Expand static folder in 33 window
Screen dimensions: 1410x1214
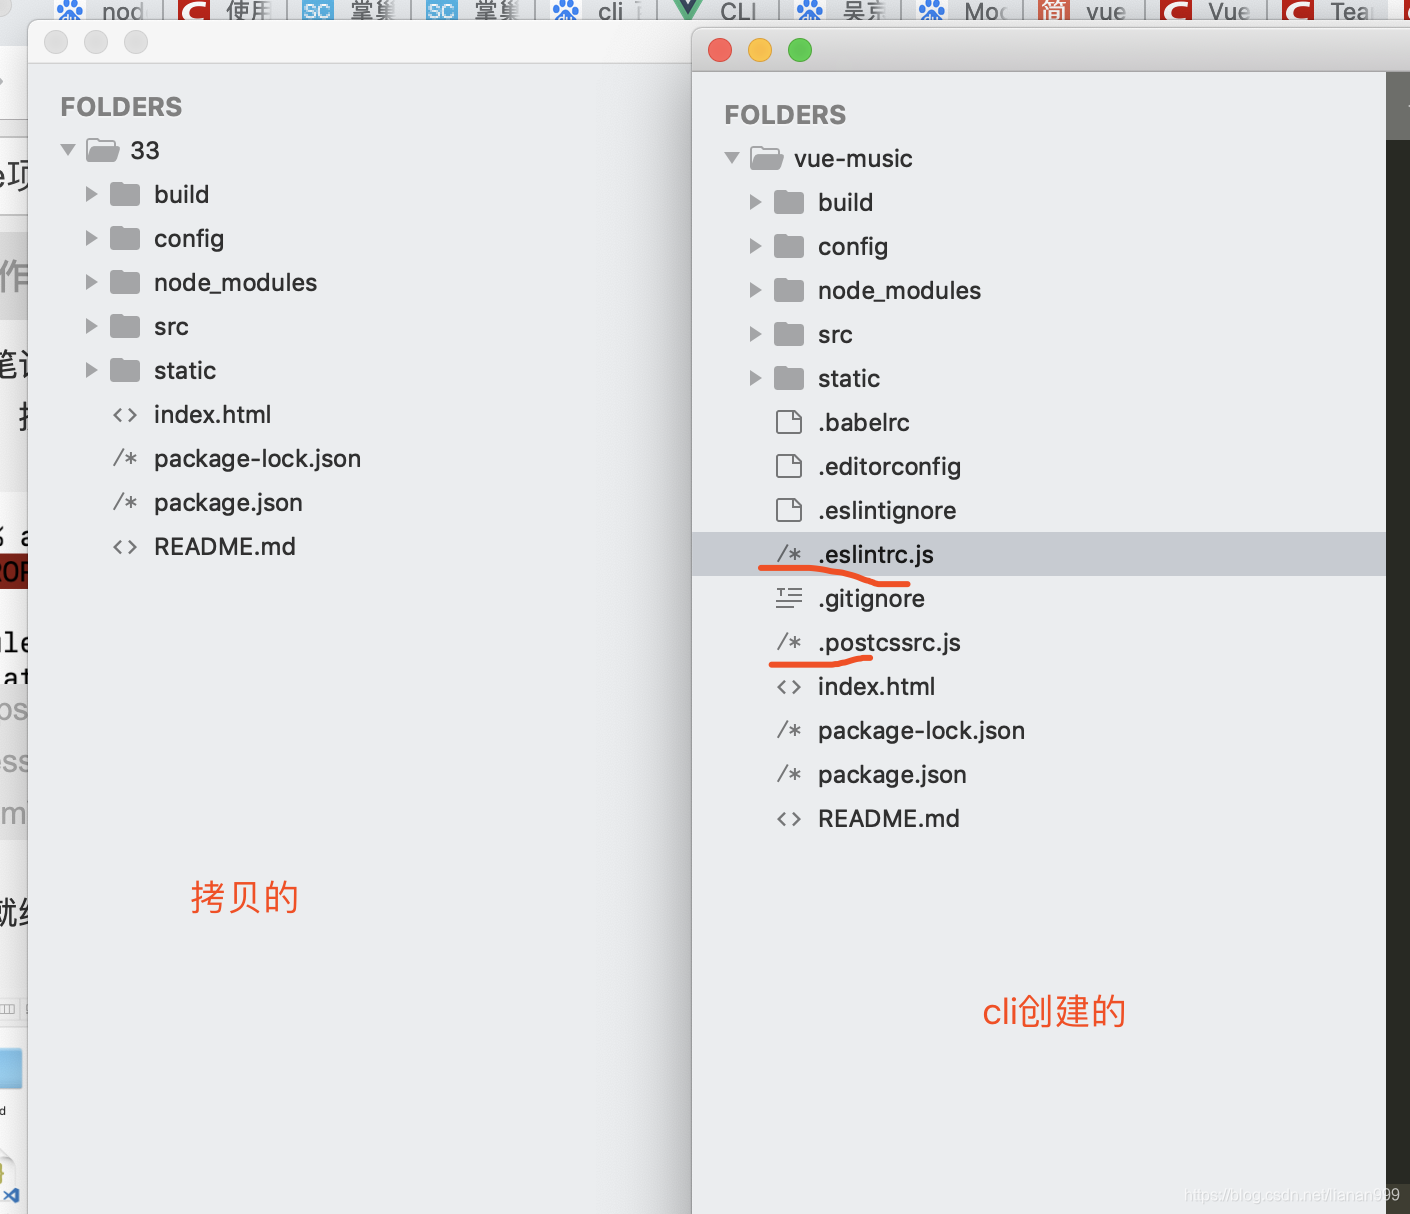click(91, 370)
